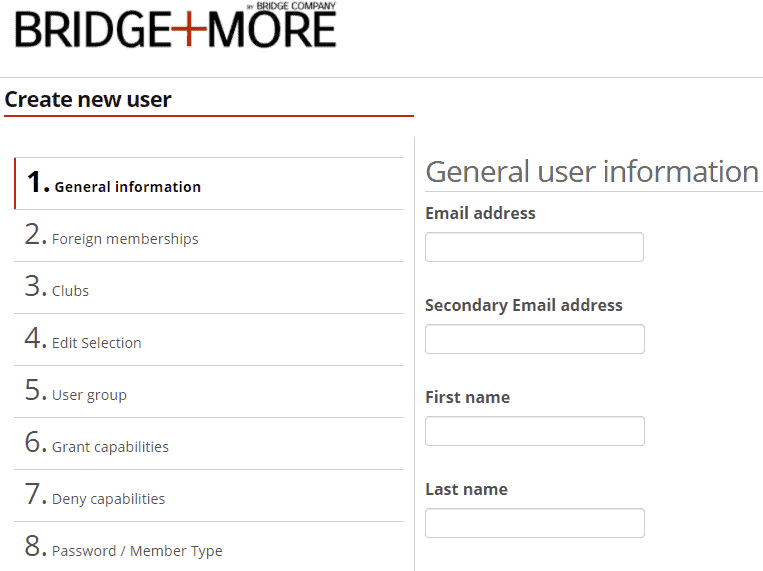
Task: Click into Secondary Email address field
Action: pyautogui.click(x=534, y=339)
